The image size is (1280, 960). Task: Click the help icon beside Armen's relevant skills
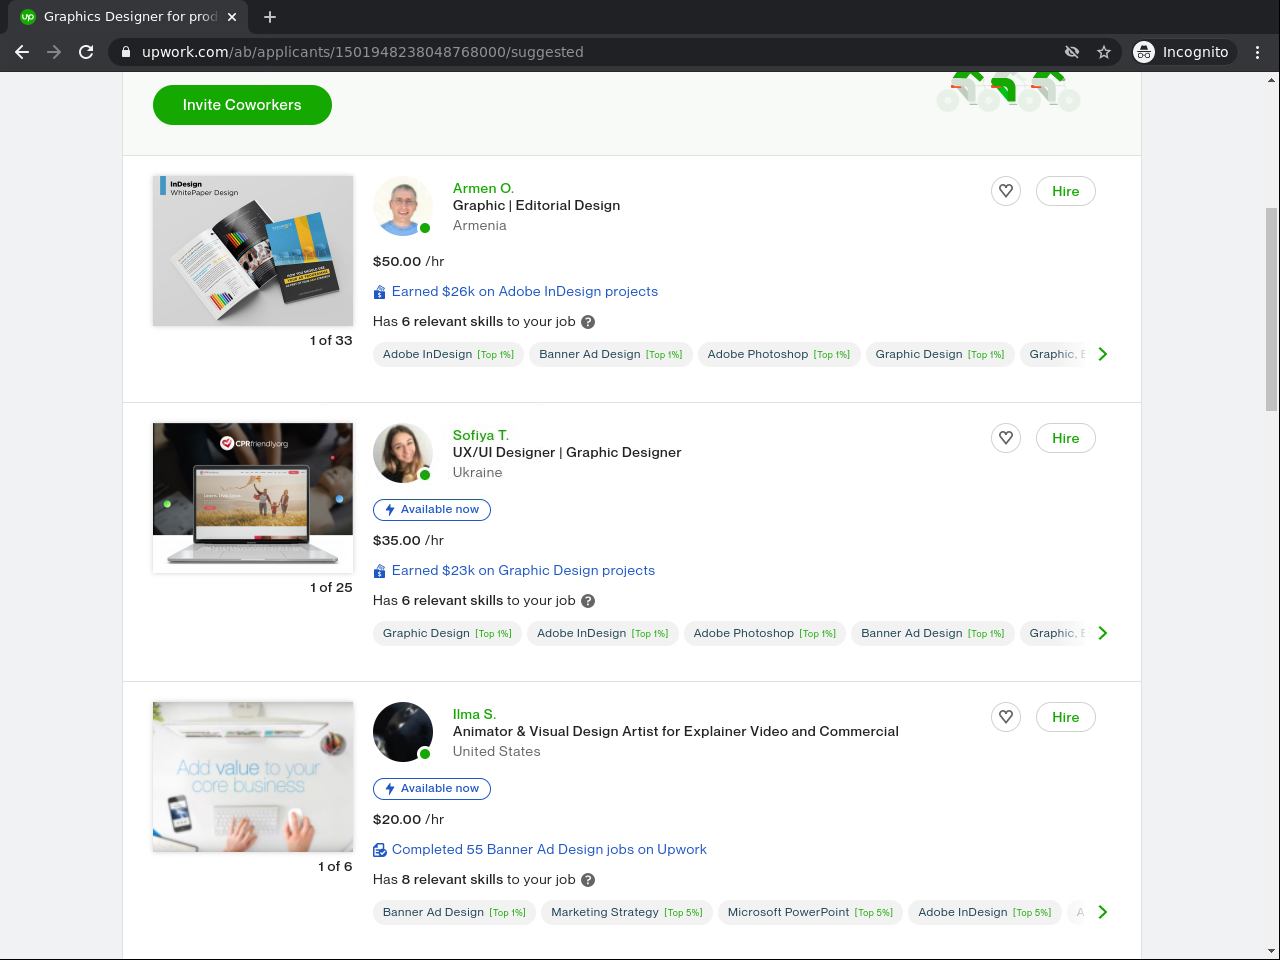click(x=588, y=322)
